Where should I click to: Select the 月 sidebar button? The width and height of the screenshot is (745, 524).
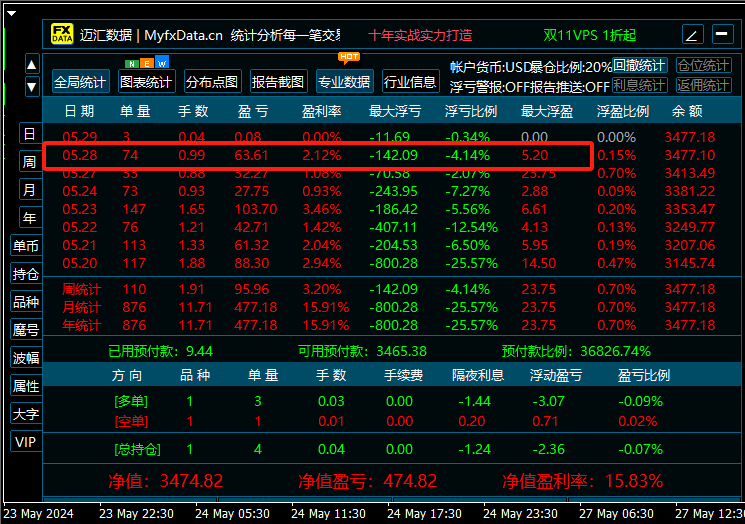pos(30,190)
